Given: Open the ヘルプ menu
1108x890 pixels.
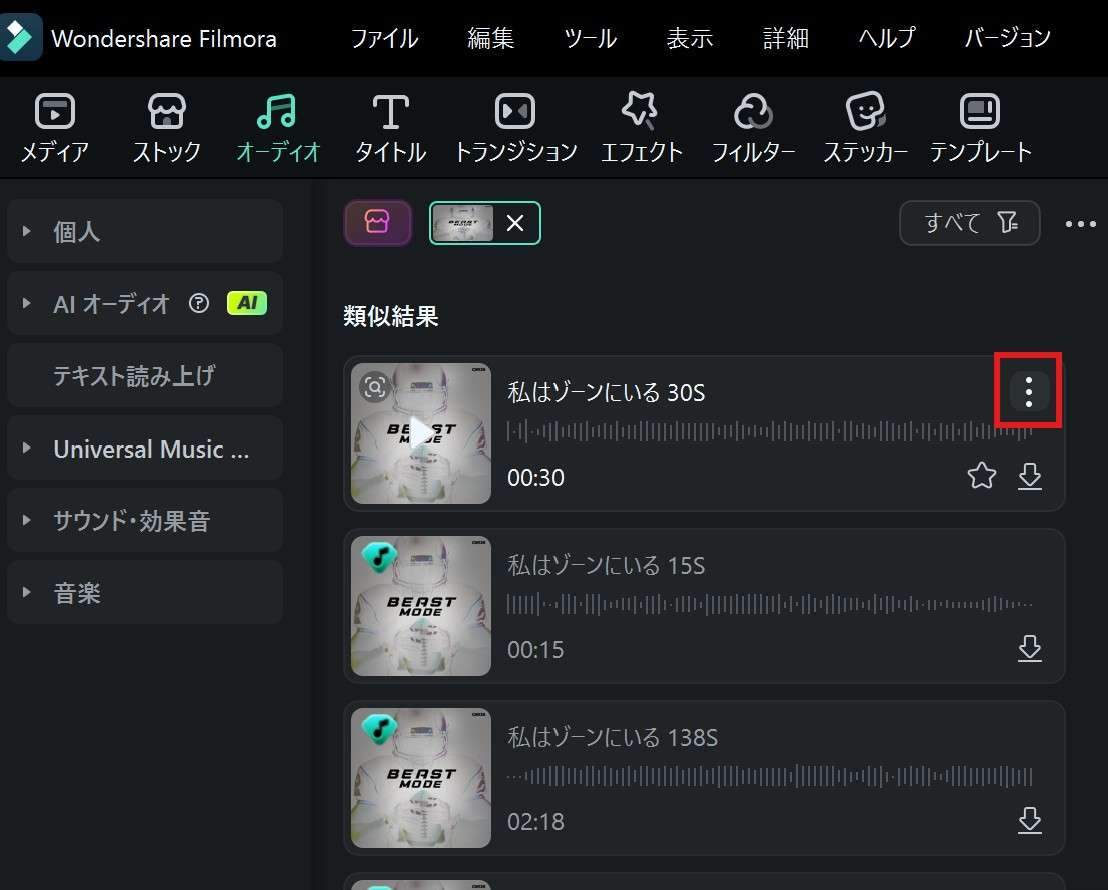Looking at the screenshot, I should tap(887, 38).
